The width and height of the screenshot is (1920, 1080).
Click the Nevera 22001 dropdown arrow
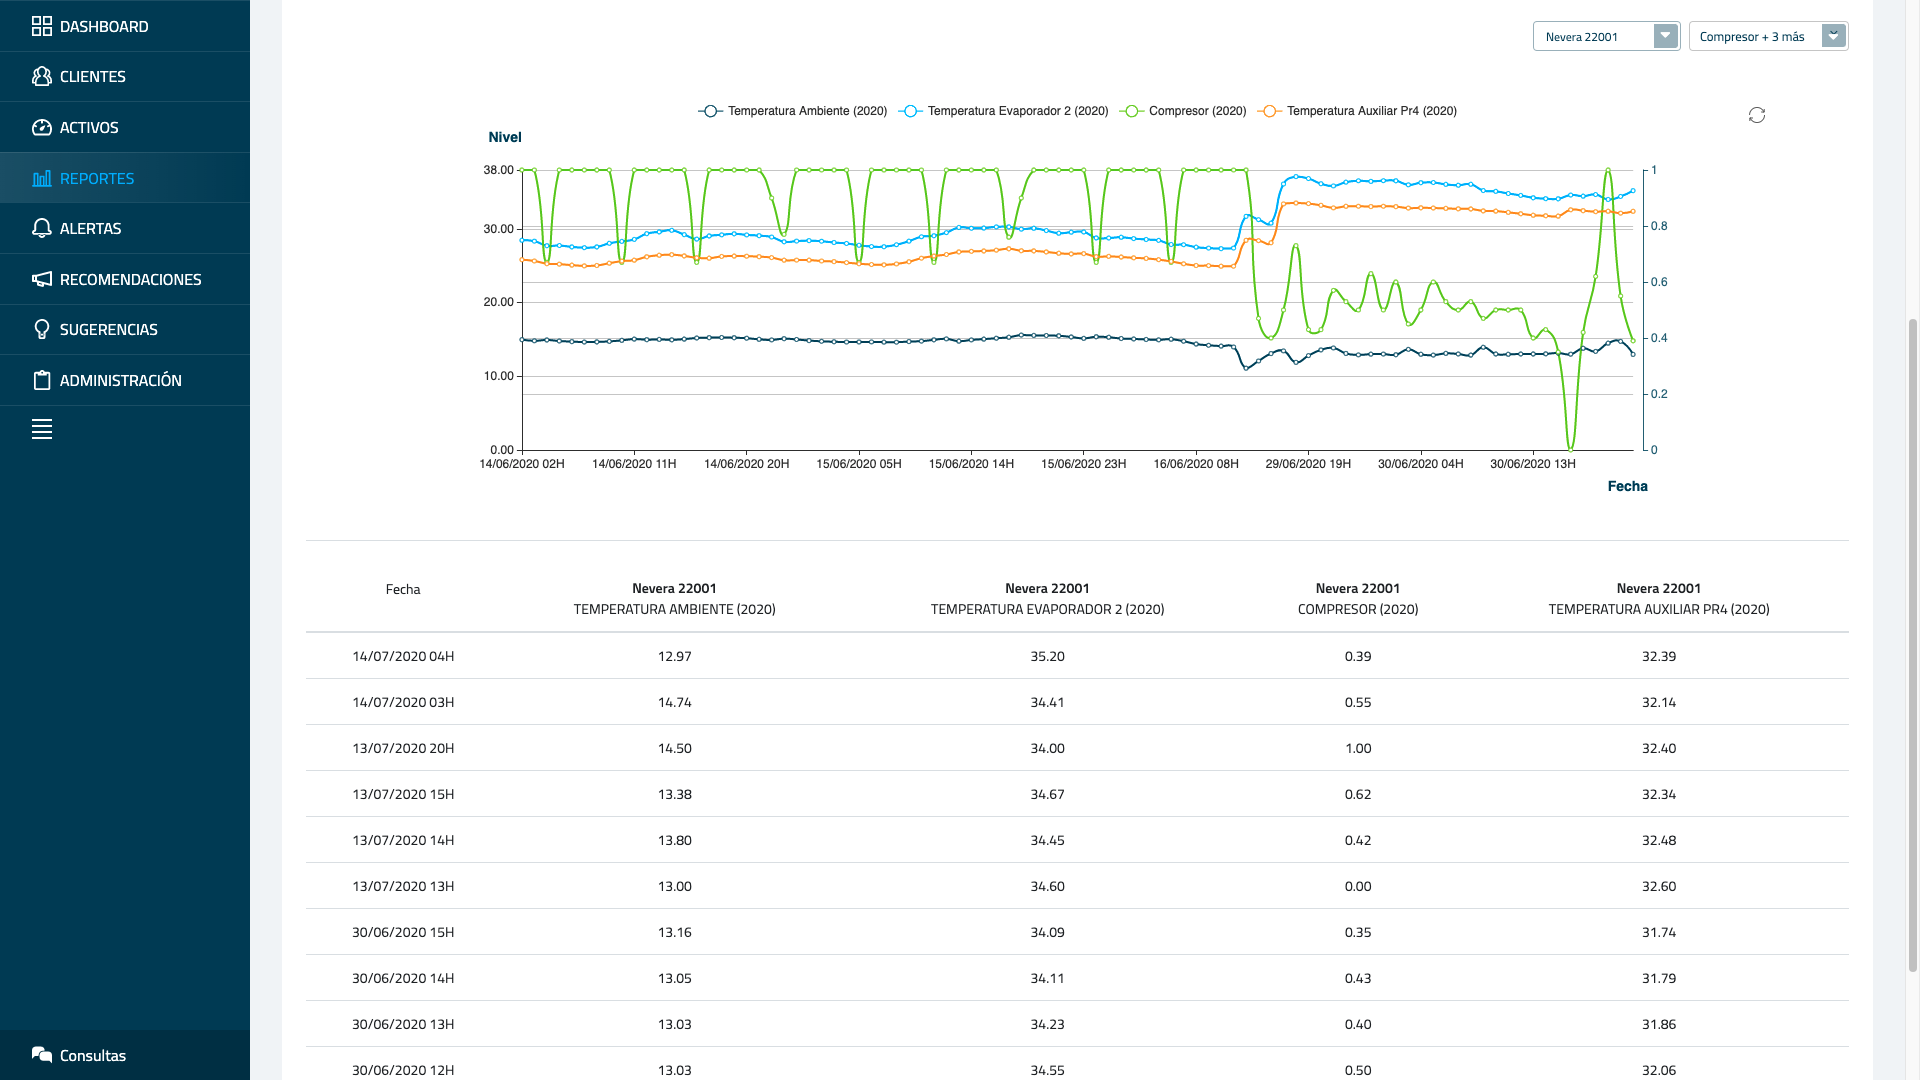tap(1665, 36)
